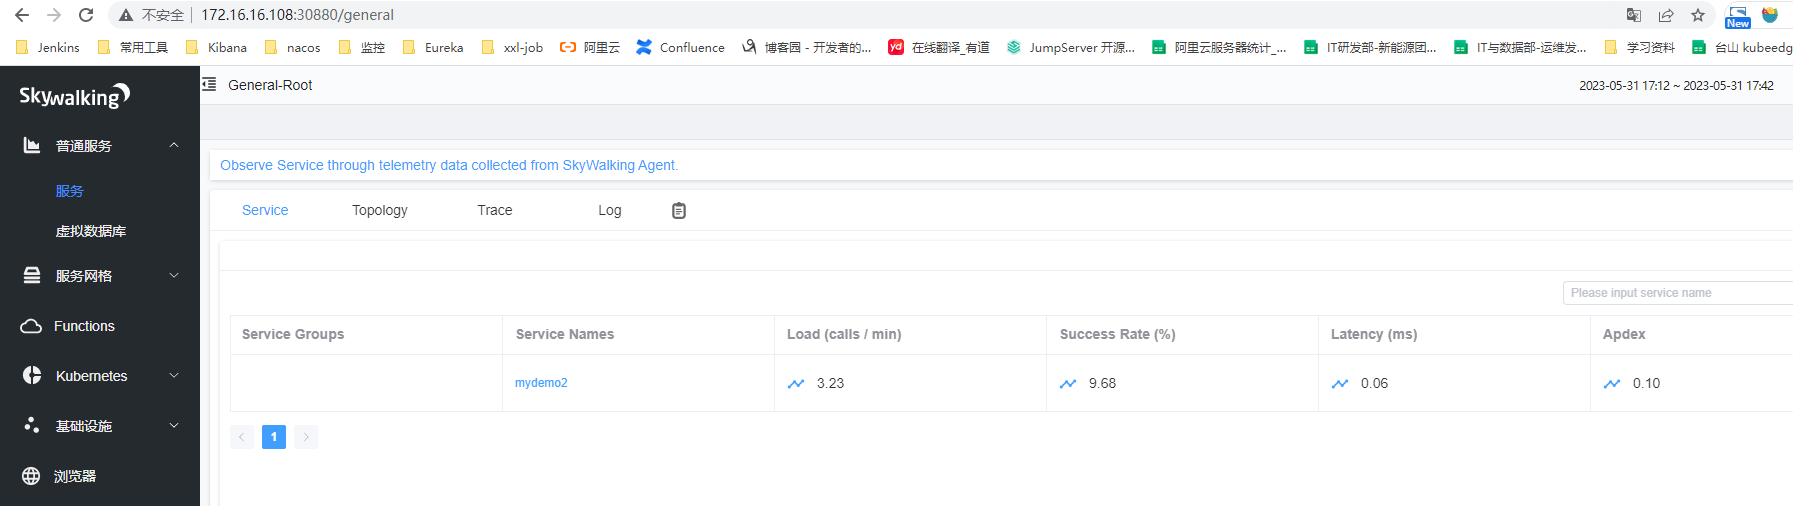This screenshot has width=1793, height=506.
Task: Open the Kibana bookmark
Action: click(217, 47)
